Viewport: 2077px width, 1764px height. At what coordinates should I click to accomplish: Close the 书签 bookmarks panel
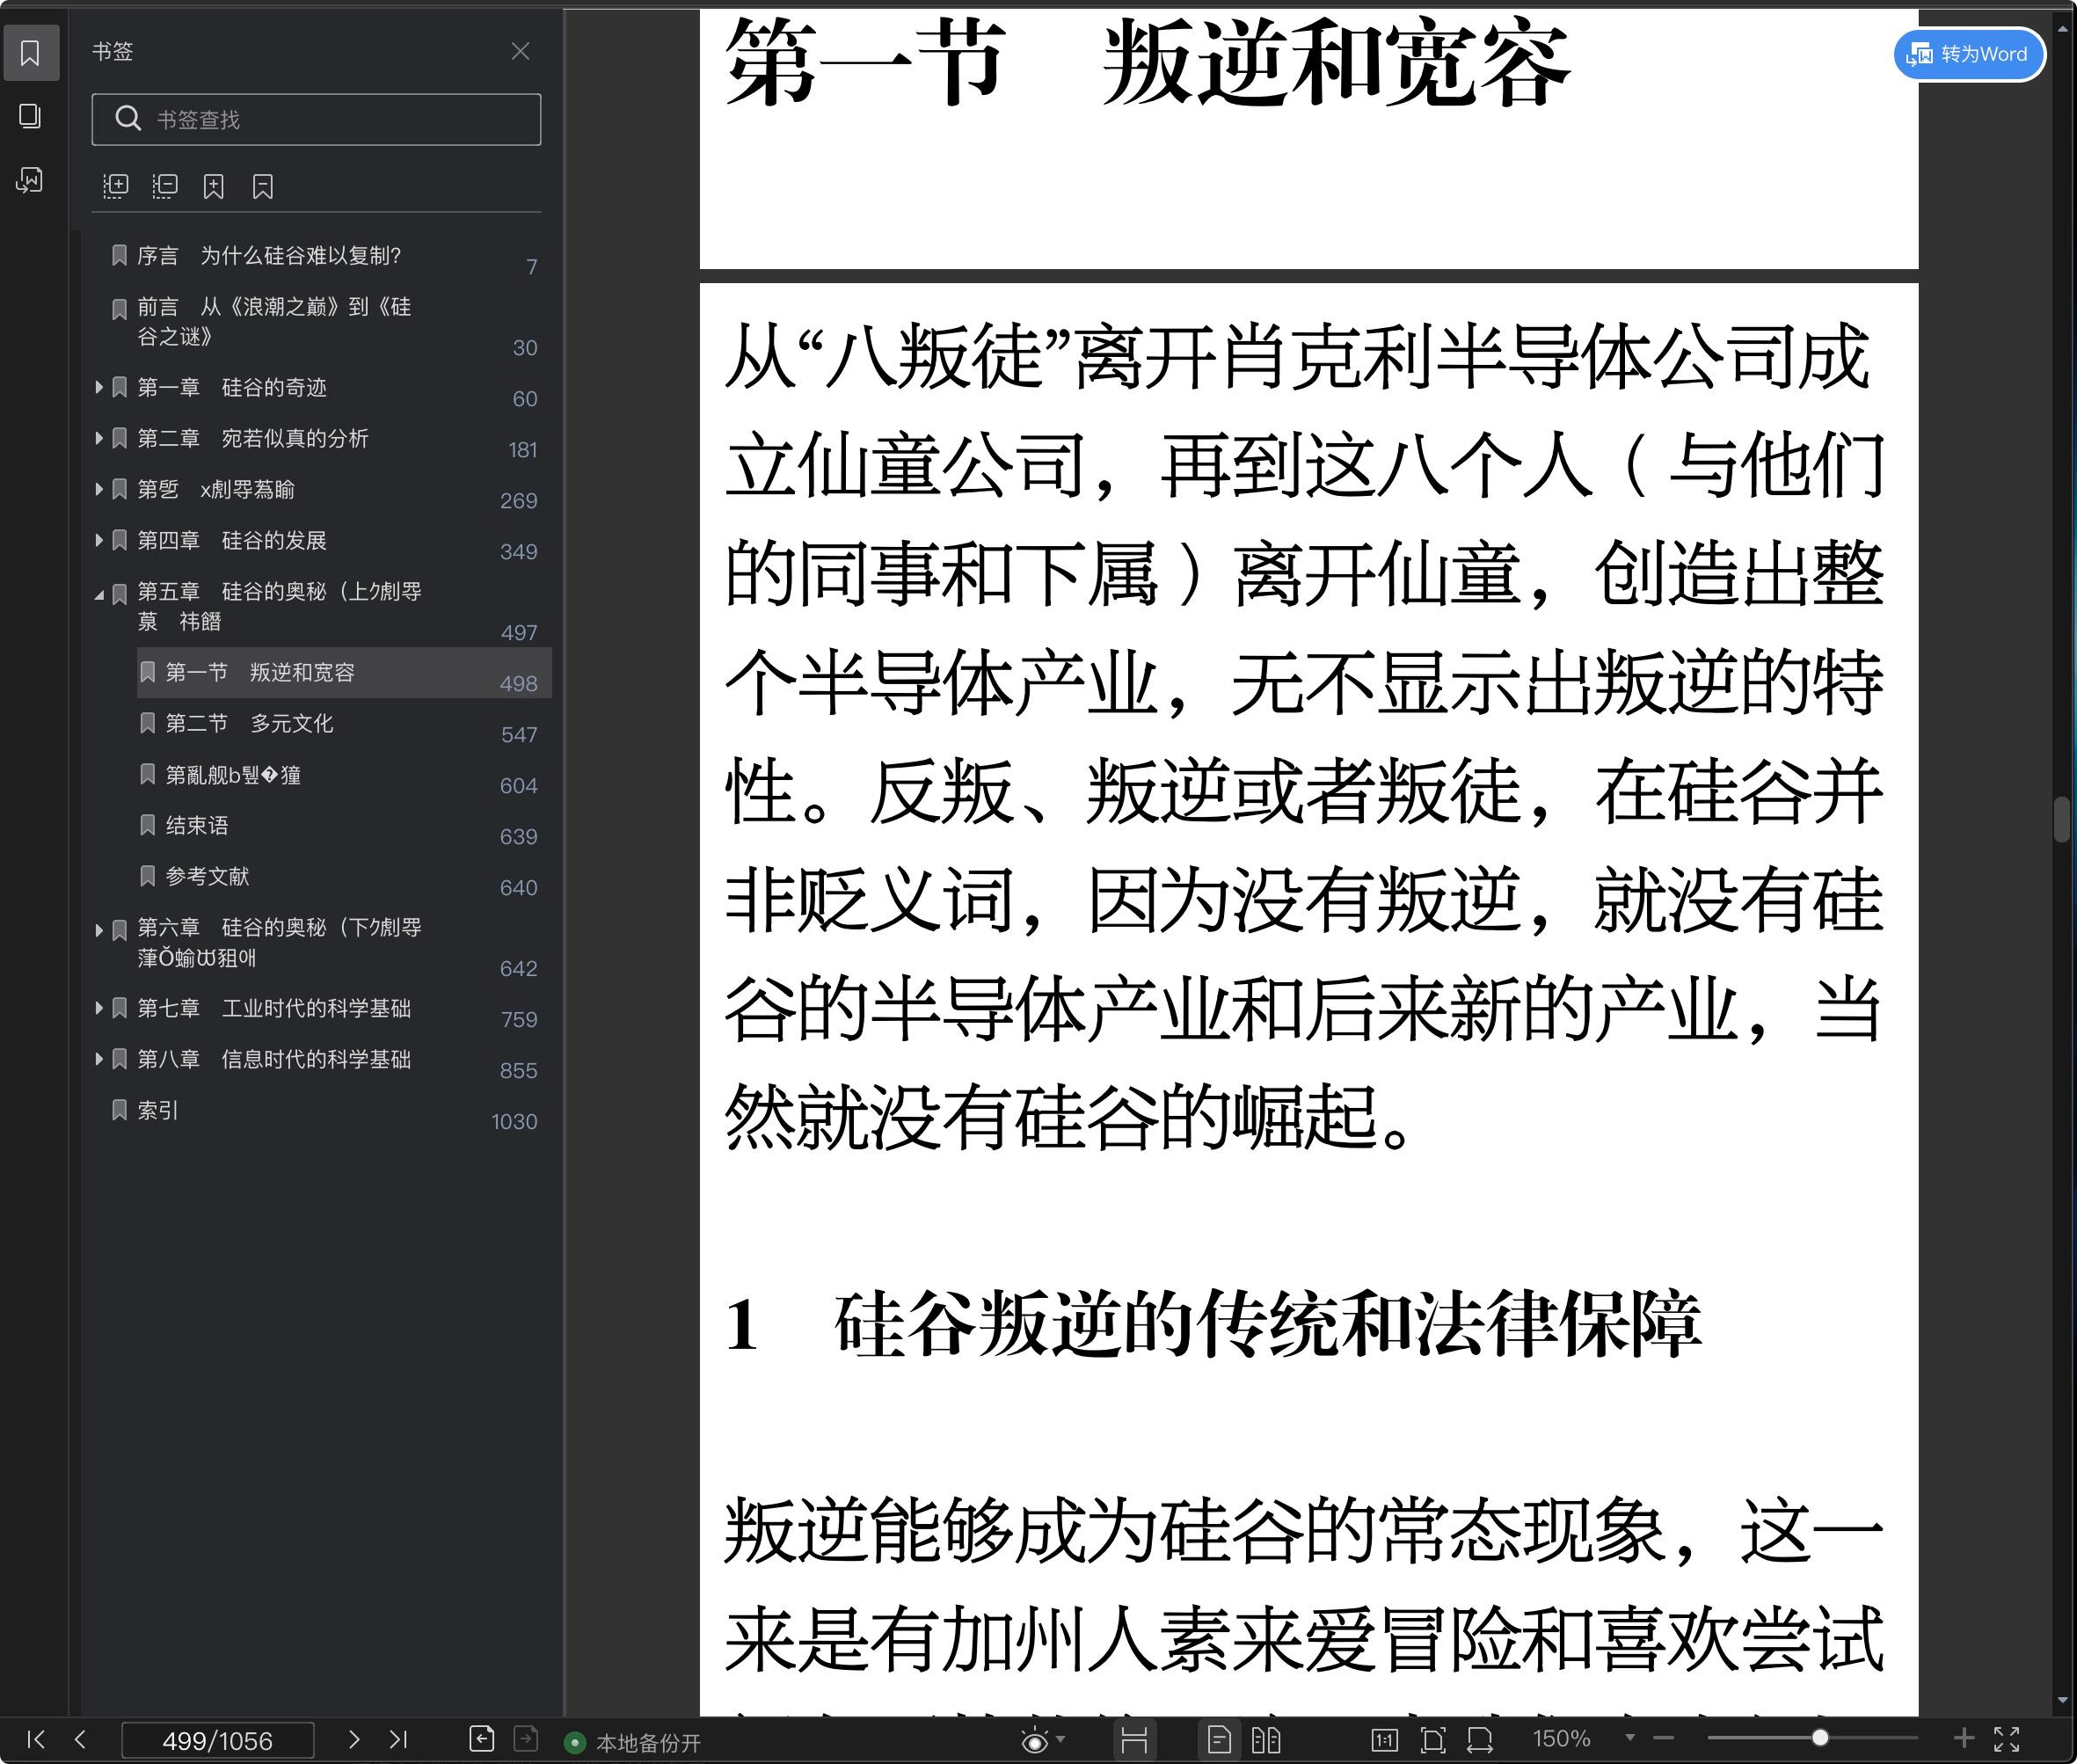[x=520, y=51]
